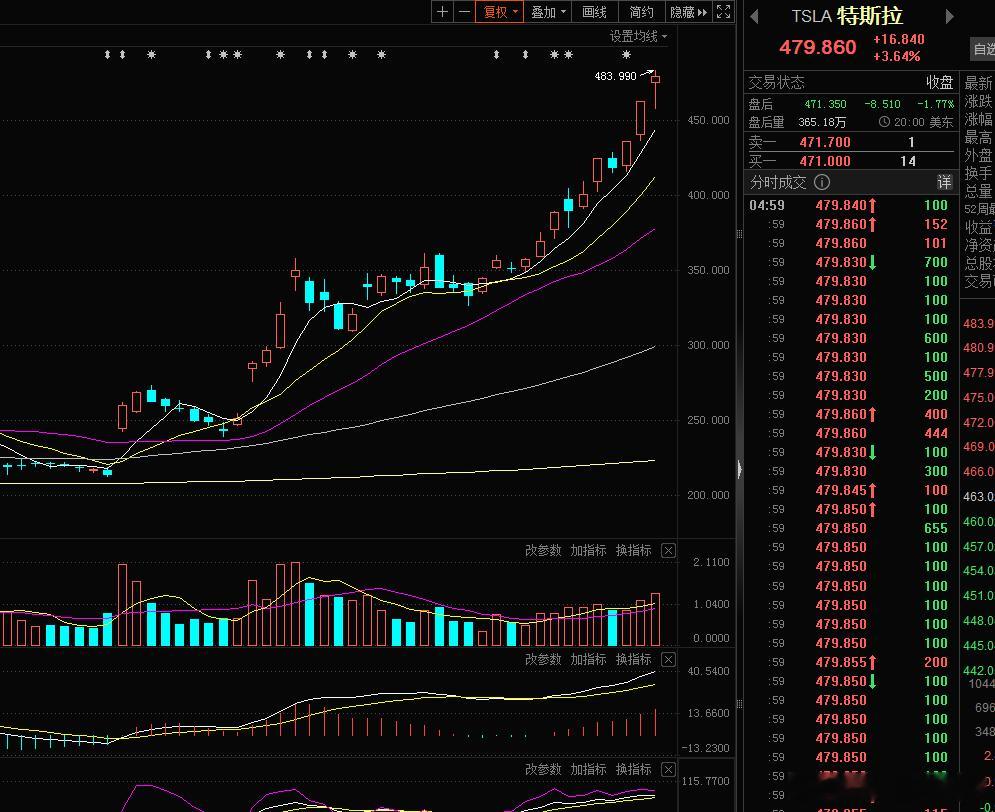
Task: Click the 收盘 trading status label
Action: [939, 82]
